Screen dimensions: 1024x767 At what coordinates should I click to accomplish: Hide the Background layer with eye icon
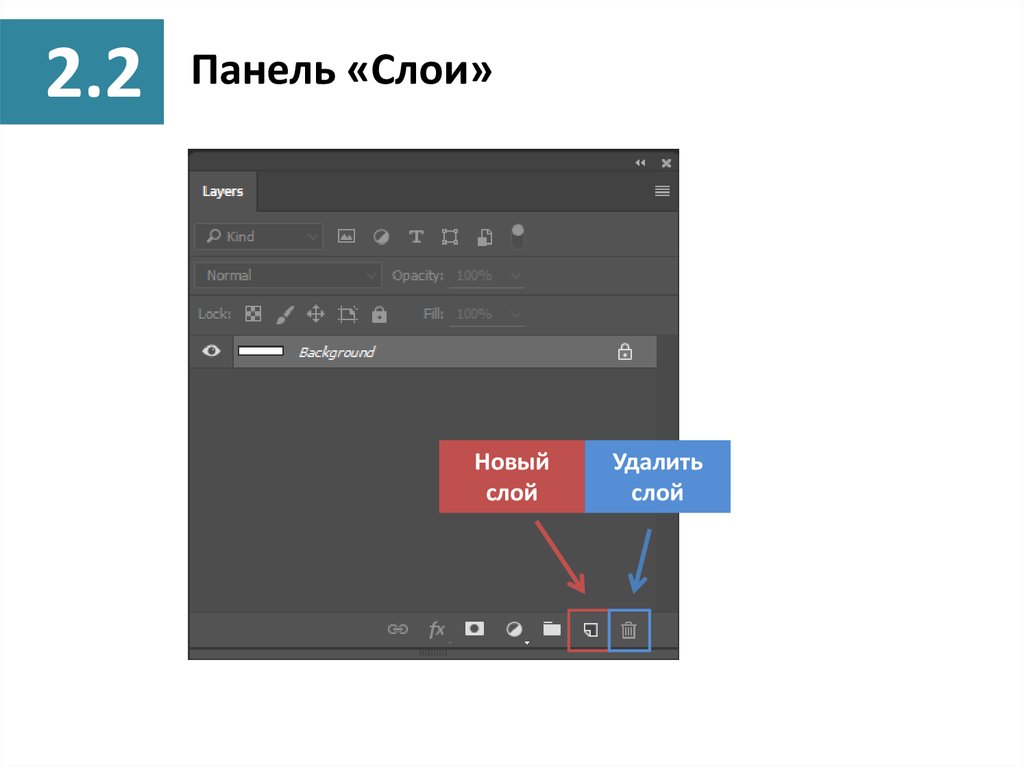point(211,351)
